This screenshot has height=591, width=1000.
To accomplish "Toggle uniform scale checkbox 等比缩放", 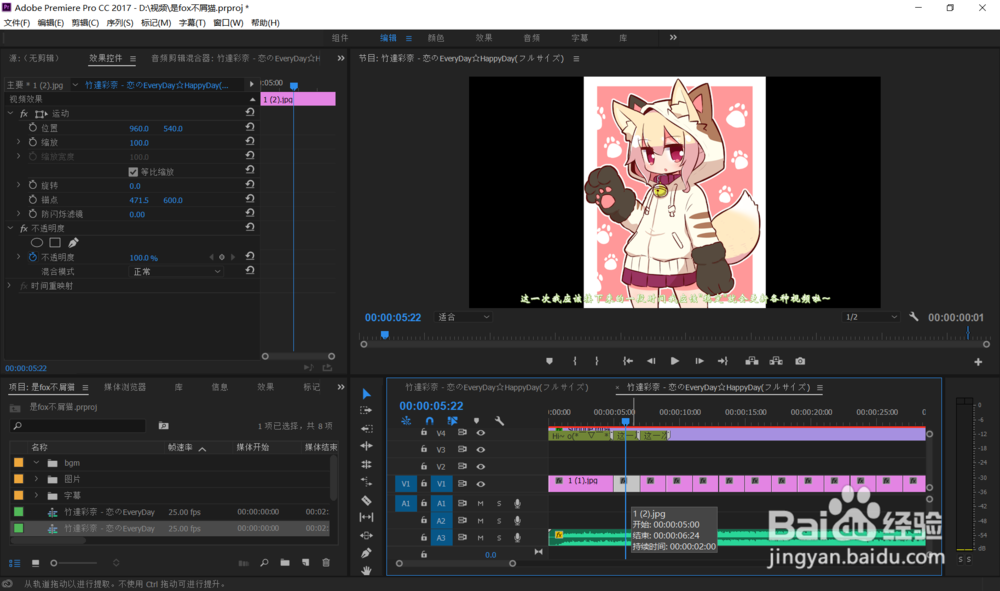I will click(x=133, y=171).
